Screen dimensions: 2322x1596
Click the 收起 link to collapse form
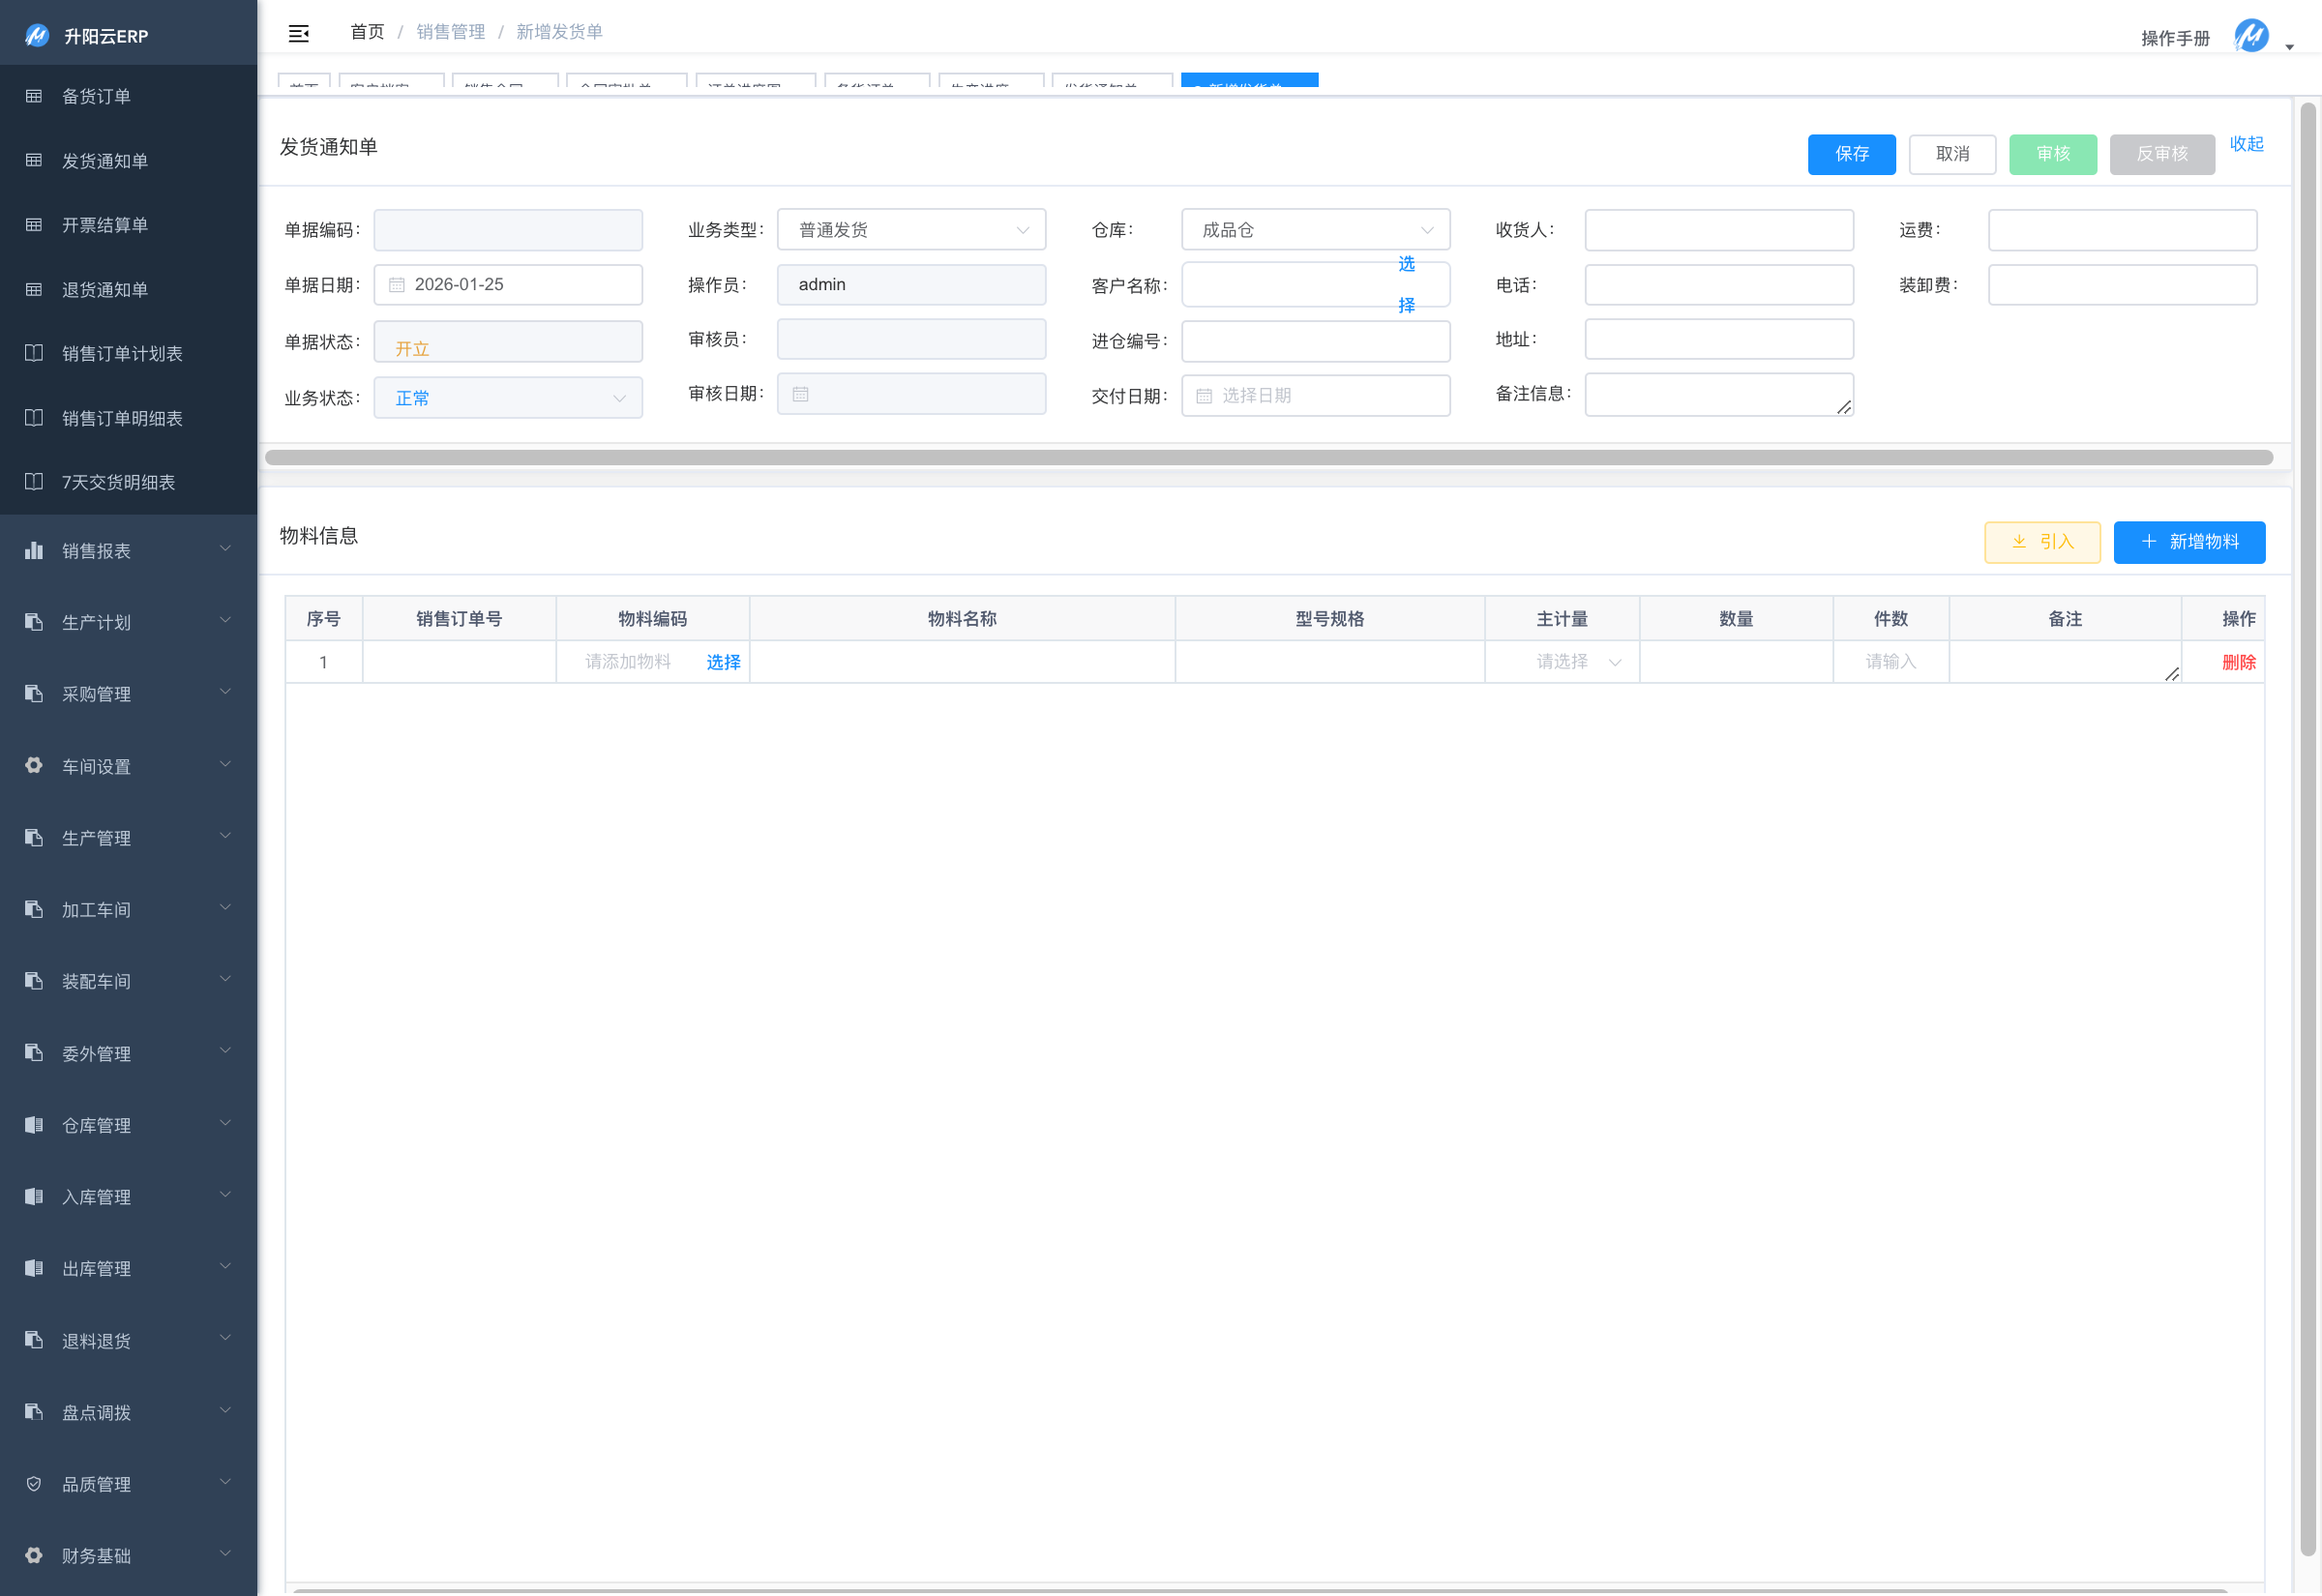(2245, 144)
